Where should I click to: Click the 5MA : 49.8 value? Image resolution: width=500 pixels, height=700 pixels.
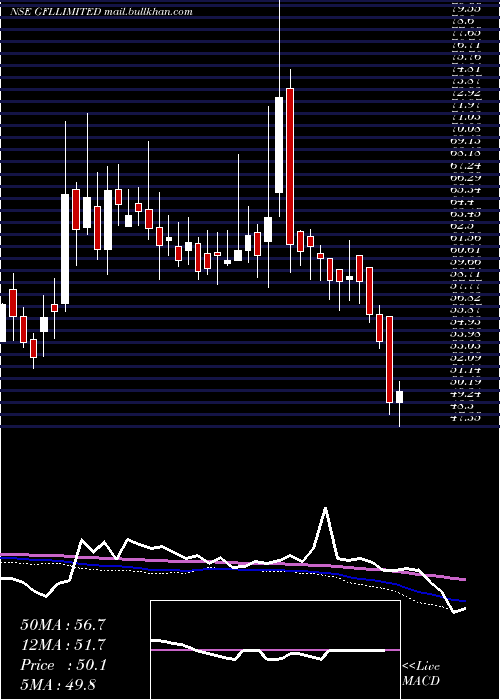point(58,684)
